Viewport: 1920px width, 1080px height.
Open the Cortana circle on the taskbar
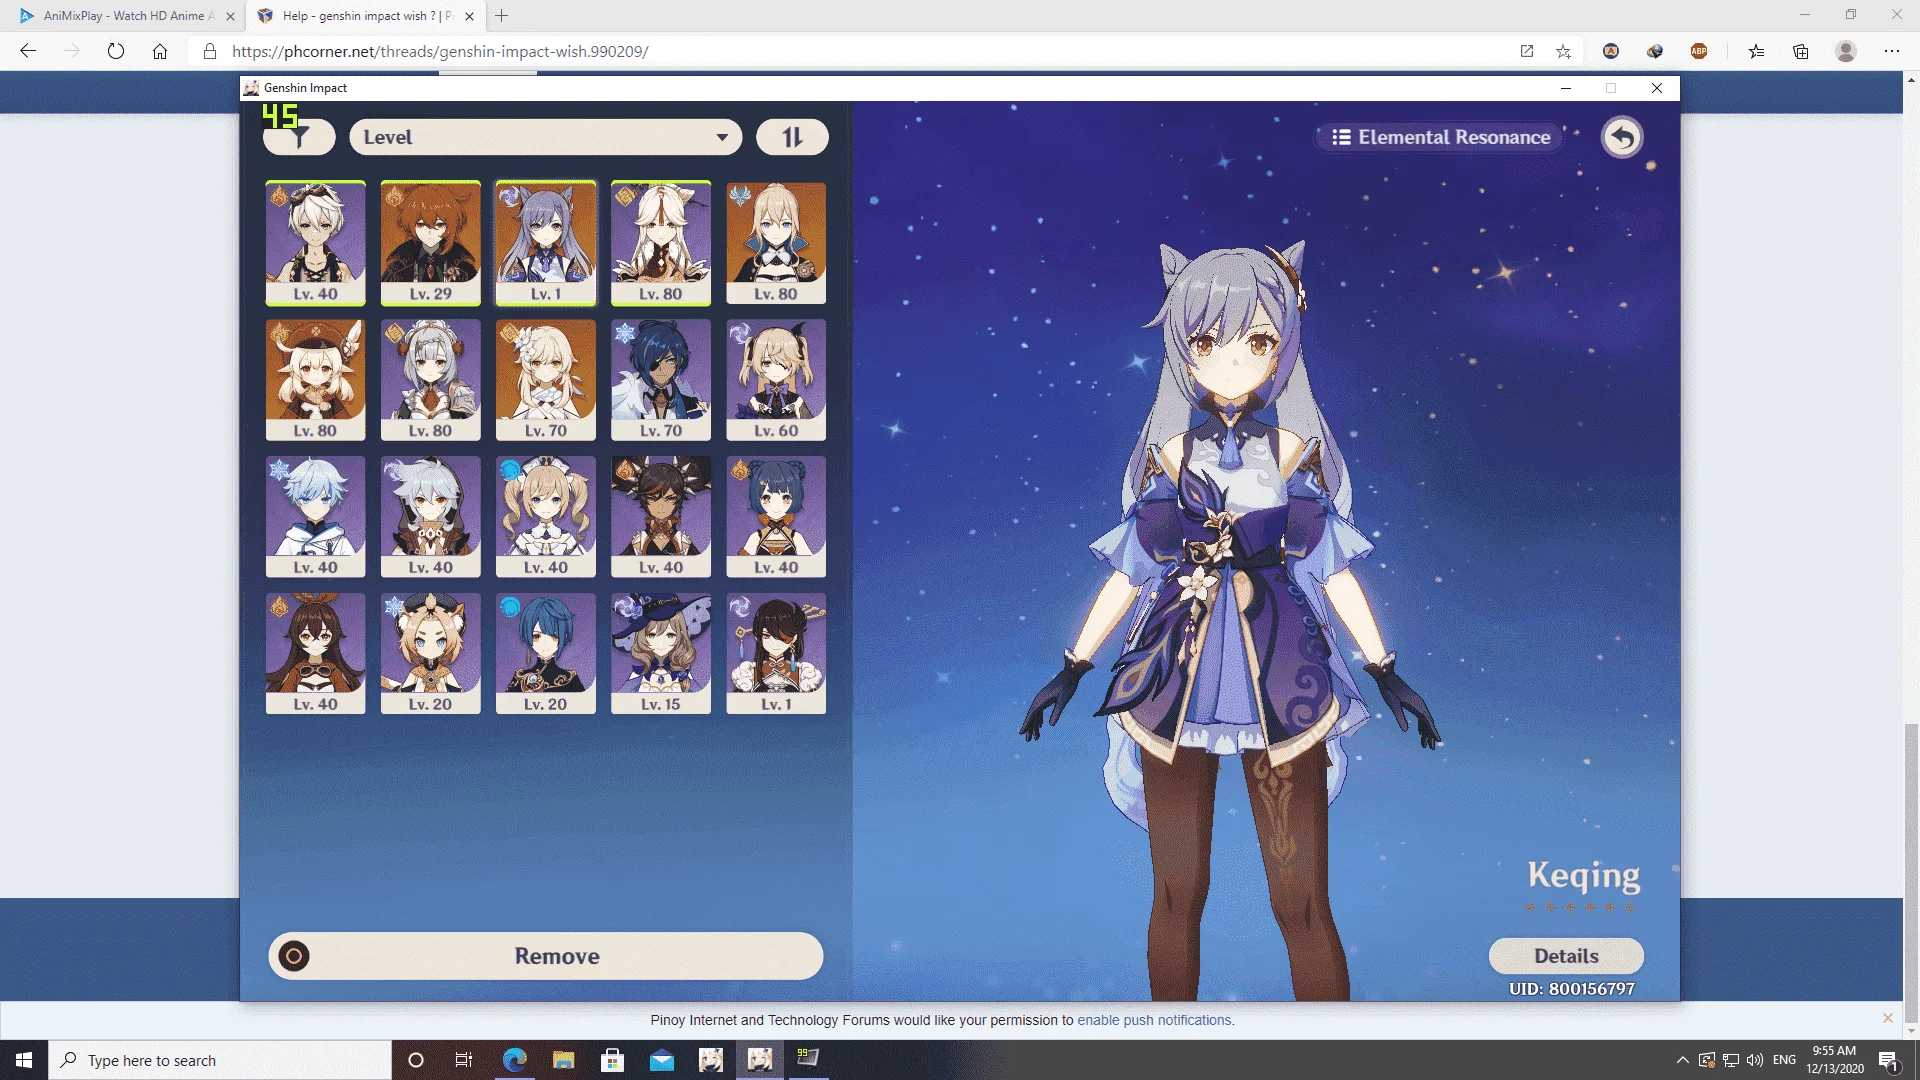pyautogui.click(x=416, y=1060)
